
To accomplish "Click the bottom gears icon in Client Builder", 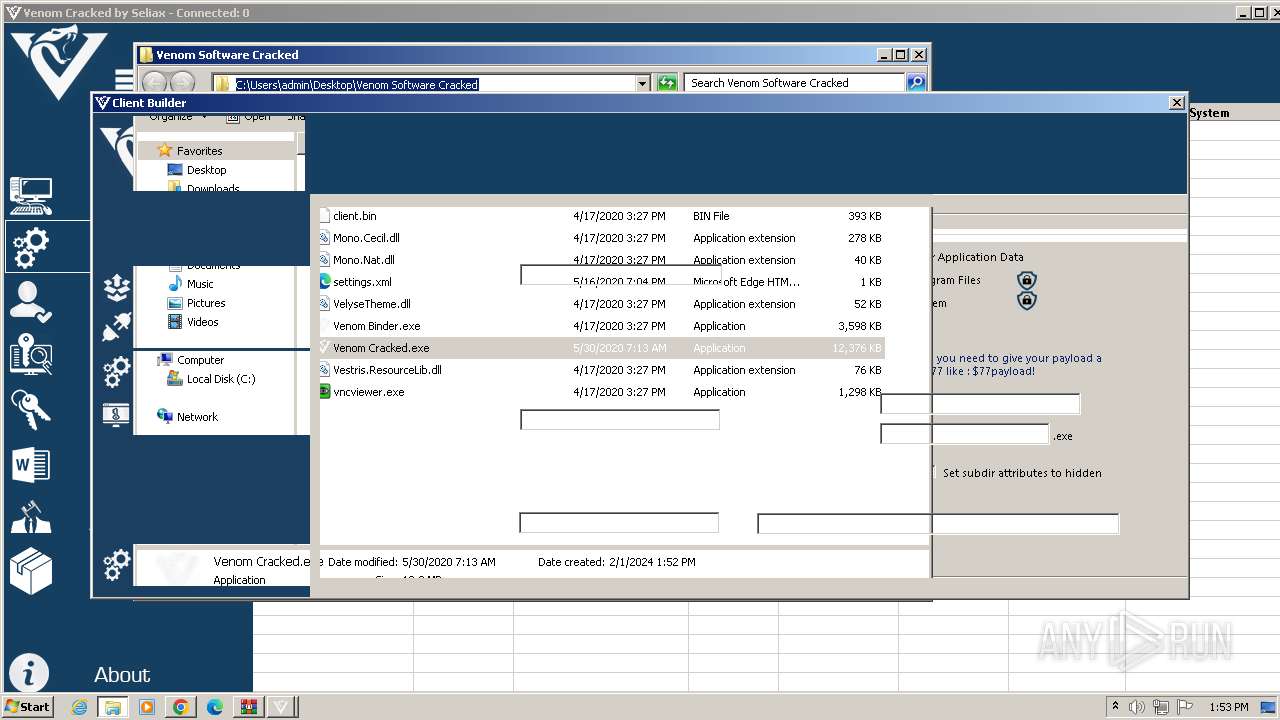I will tap(117, 564).
